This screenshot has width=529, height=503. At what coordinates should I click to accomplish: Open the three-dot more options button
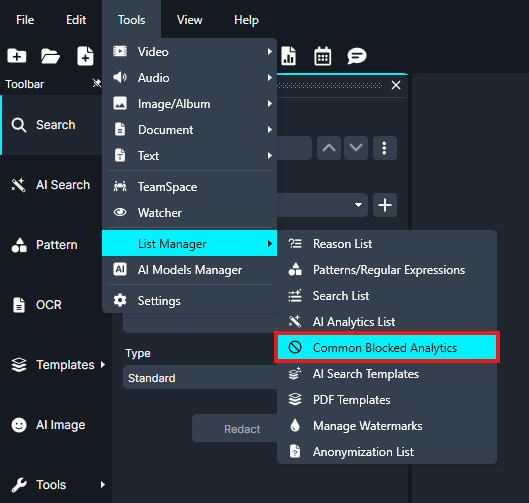(x=384, y=148)
